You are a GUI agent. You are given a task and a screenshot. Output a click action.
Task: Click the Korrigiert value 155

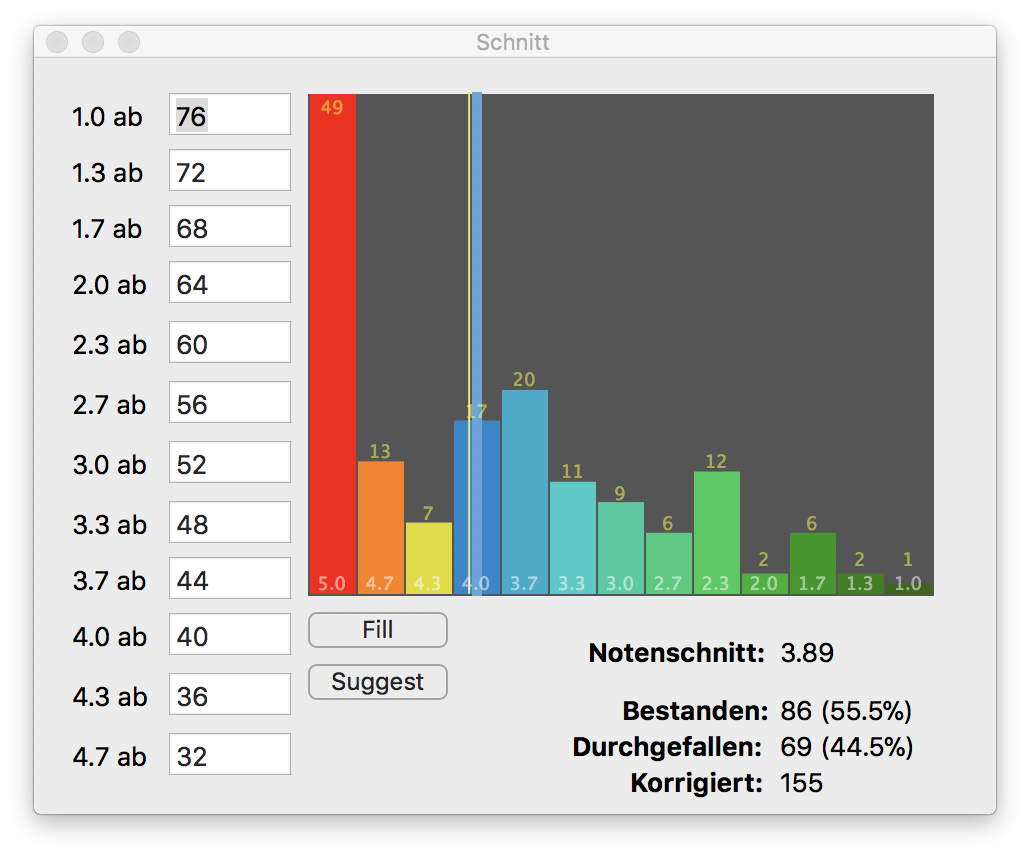point(801,783)
